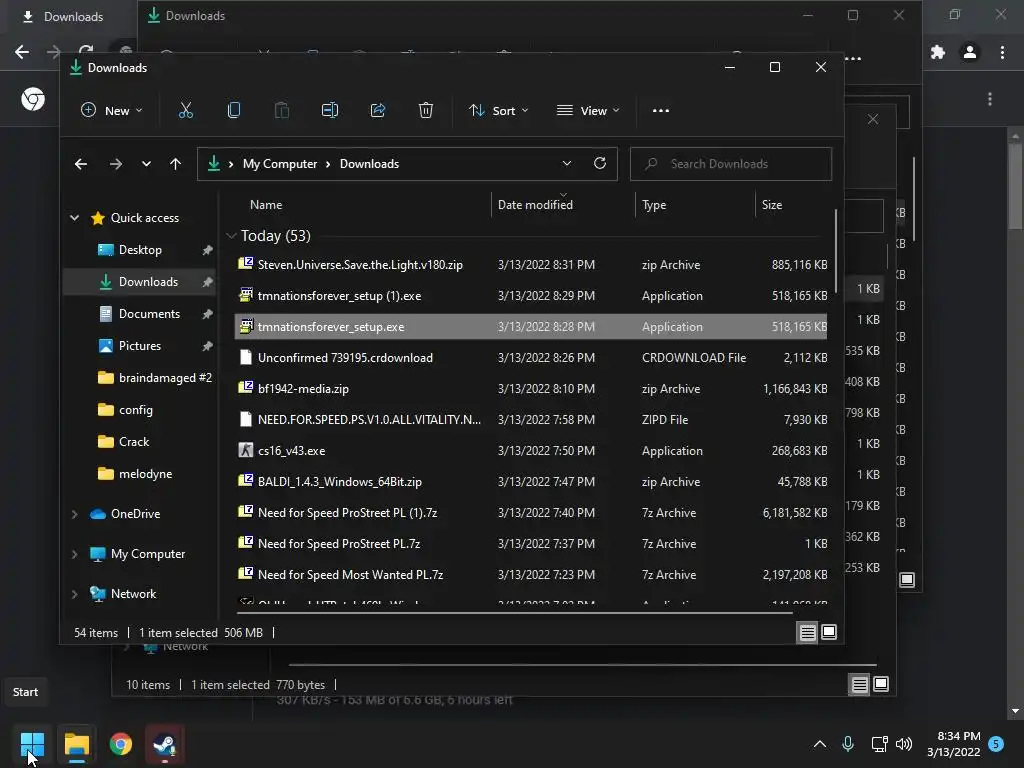Sort by the Date modified column
Viewport: 1024px width, 768px height.
[x=535, y=204]
